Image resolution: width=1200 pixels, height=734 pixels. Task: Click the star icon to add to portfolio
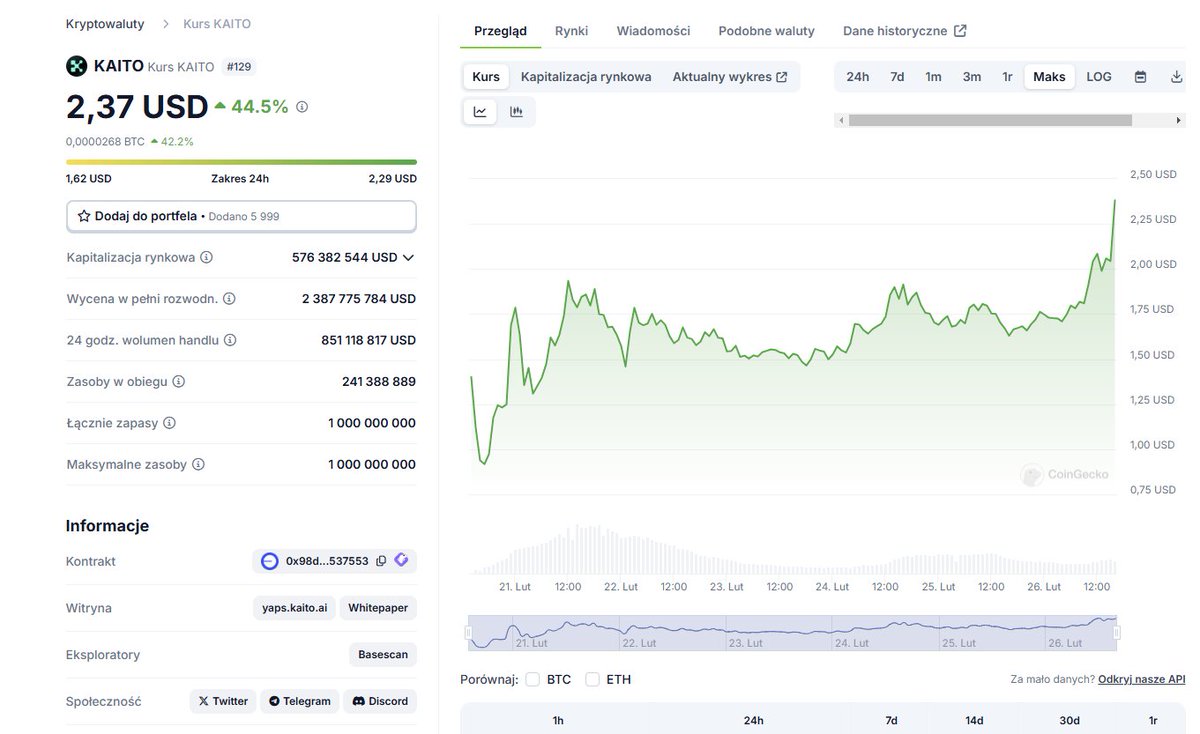point(84,216)
